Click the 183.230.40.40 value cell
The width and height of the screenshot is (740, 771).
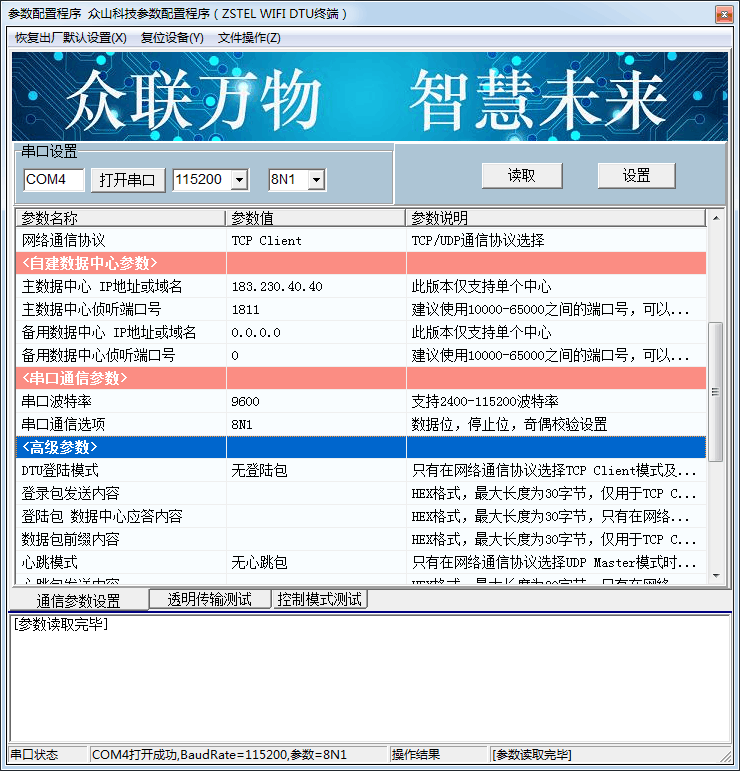point(316,286)
